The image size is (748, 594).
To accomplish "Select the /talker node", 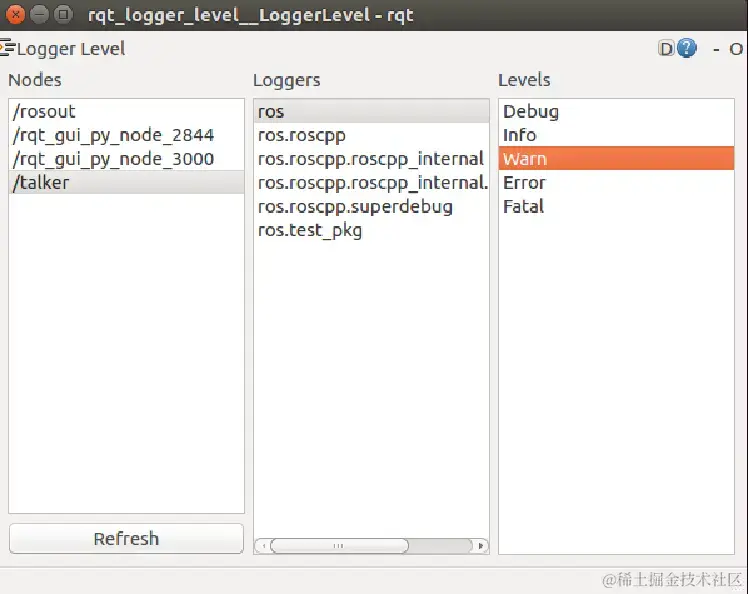I will click(x=126, y=182).
